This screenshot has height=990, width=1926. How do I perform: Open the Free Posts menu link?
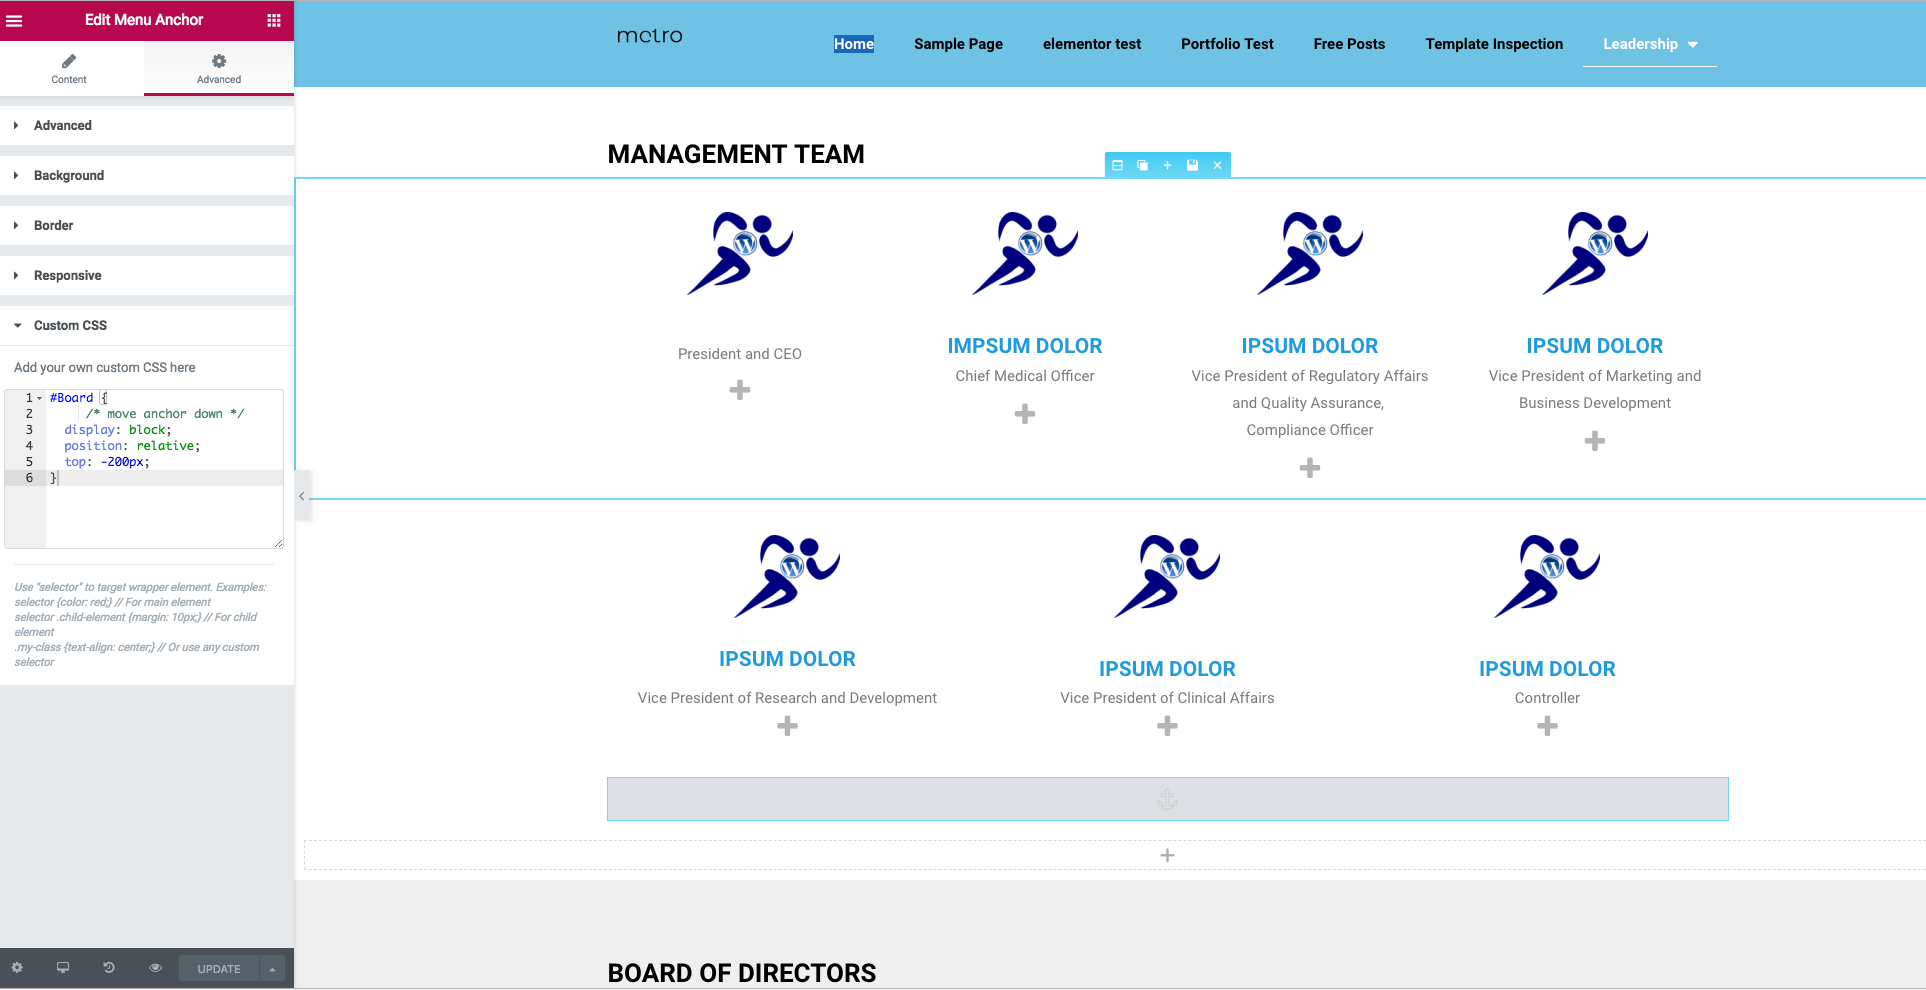(1349, 44)
